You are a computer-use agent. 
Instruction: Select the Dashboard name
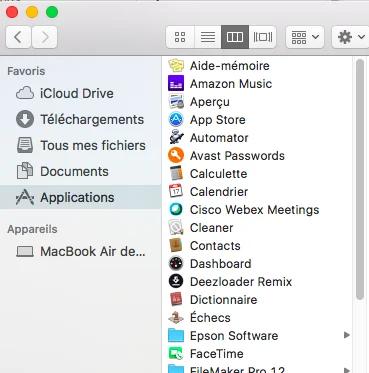(x=221, y=264)
